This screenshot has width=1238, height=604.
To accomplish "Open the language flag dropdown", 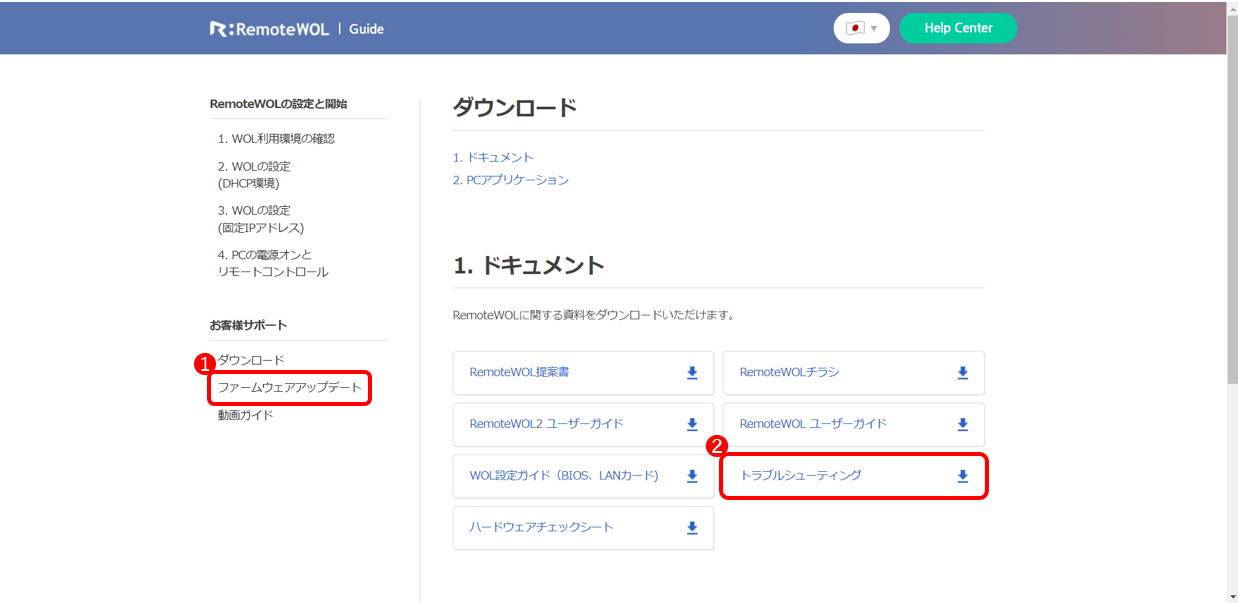I will pyautogui.click(x=861, y=28).
